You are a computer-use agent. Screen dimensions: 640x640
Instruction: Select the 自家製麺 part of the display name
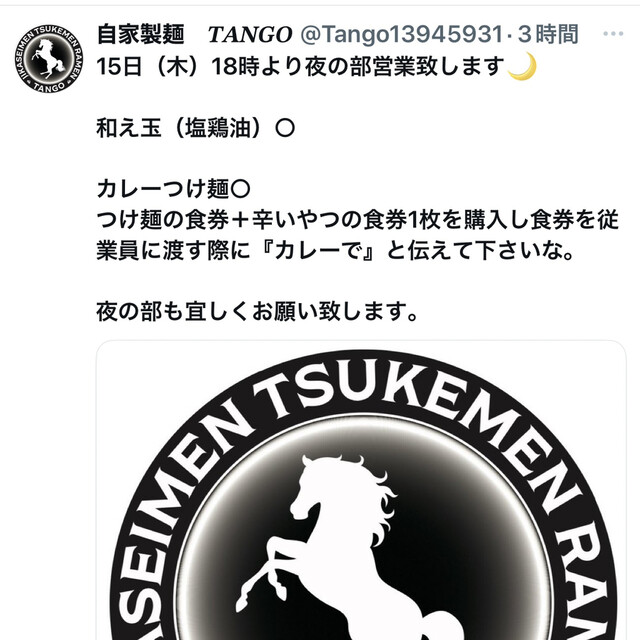click(x=141, y=34)
